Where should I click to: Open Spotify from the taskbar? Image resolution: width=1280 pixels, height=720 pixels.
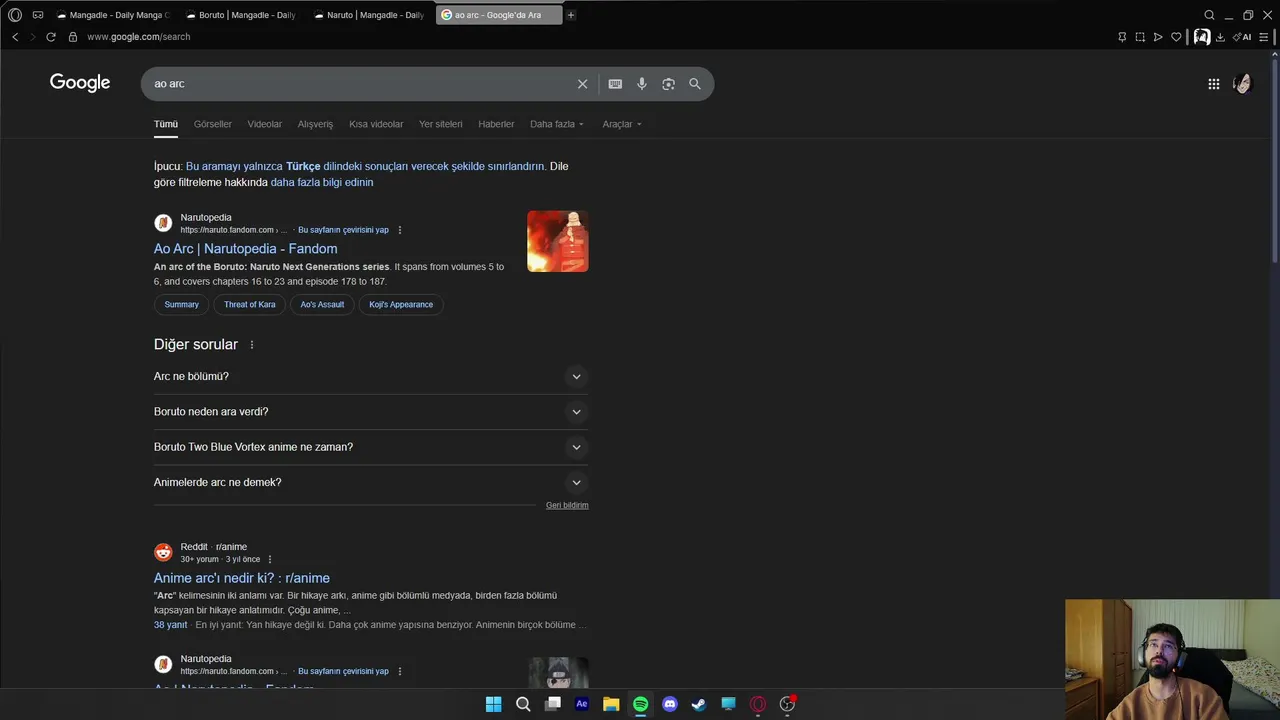point(640,704)
